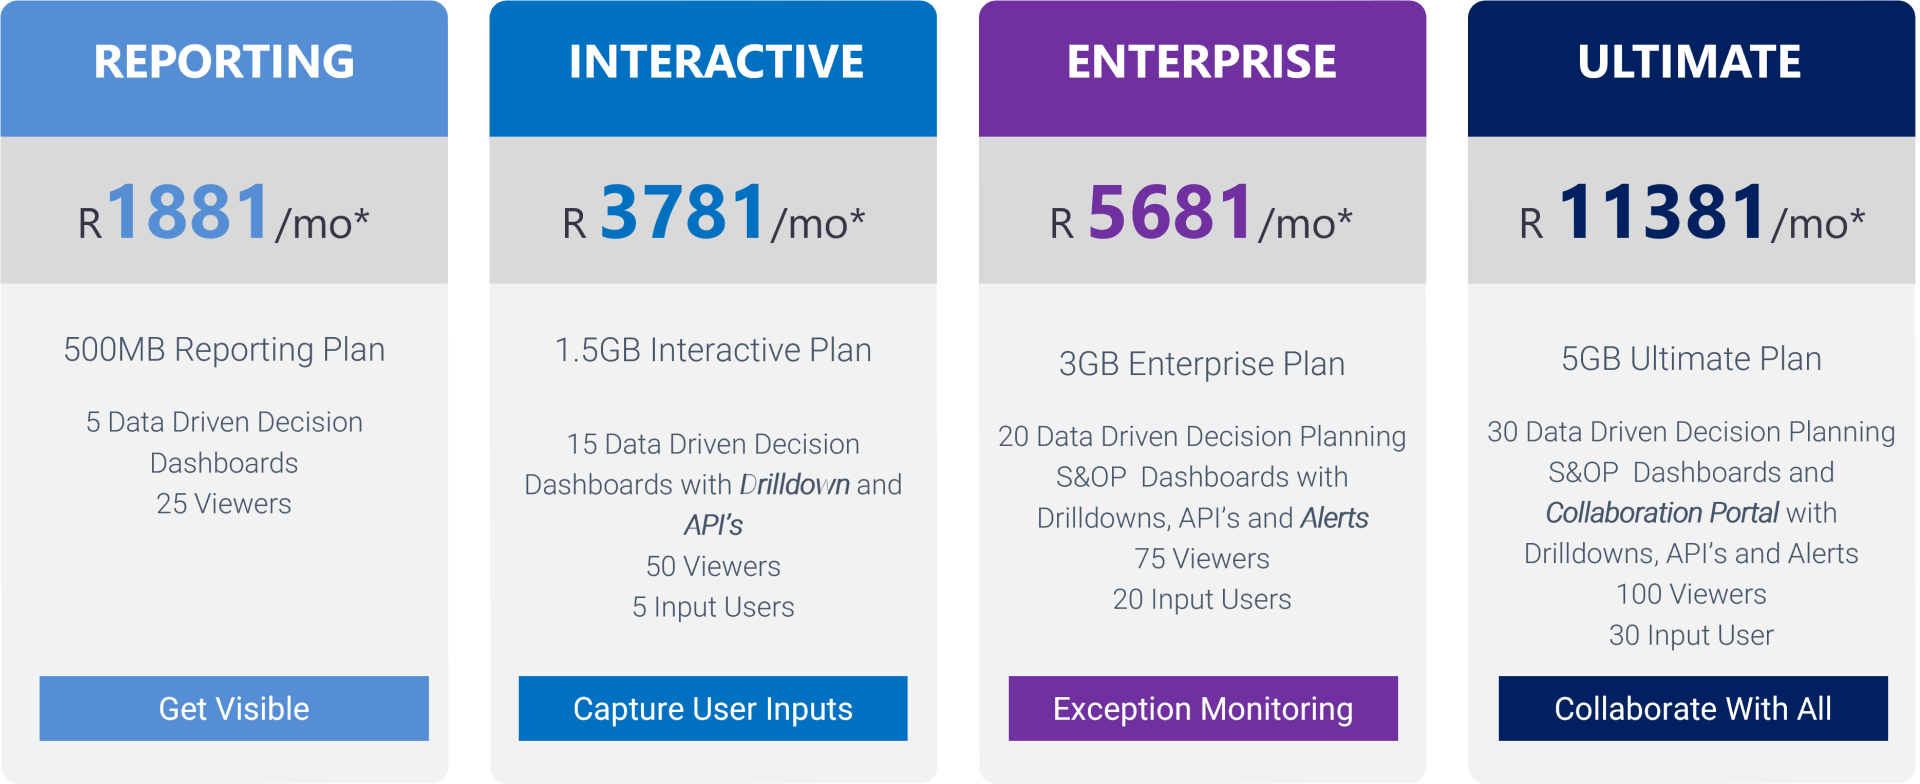The image size is (1920, 784).
Task: Select the Exception Monitoring button
Action: point(1202,708)
